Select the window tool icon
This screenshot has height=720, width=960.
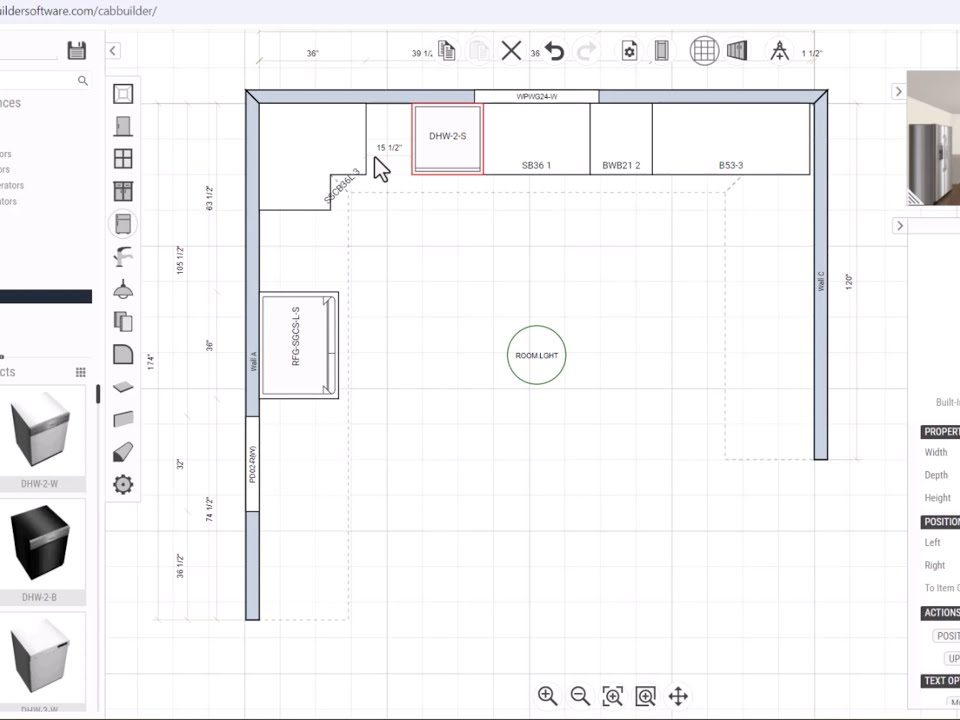tap(123, 159)
